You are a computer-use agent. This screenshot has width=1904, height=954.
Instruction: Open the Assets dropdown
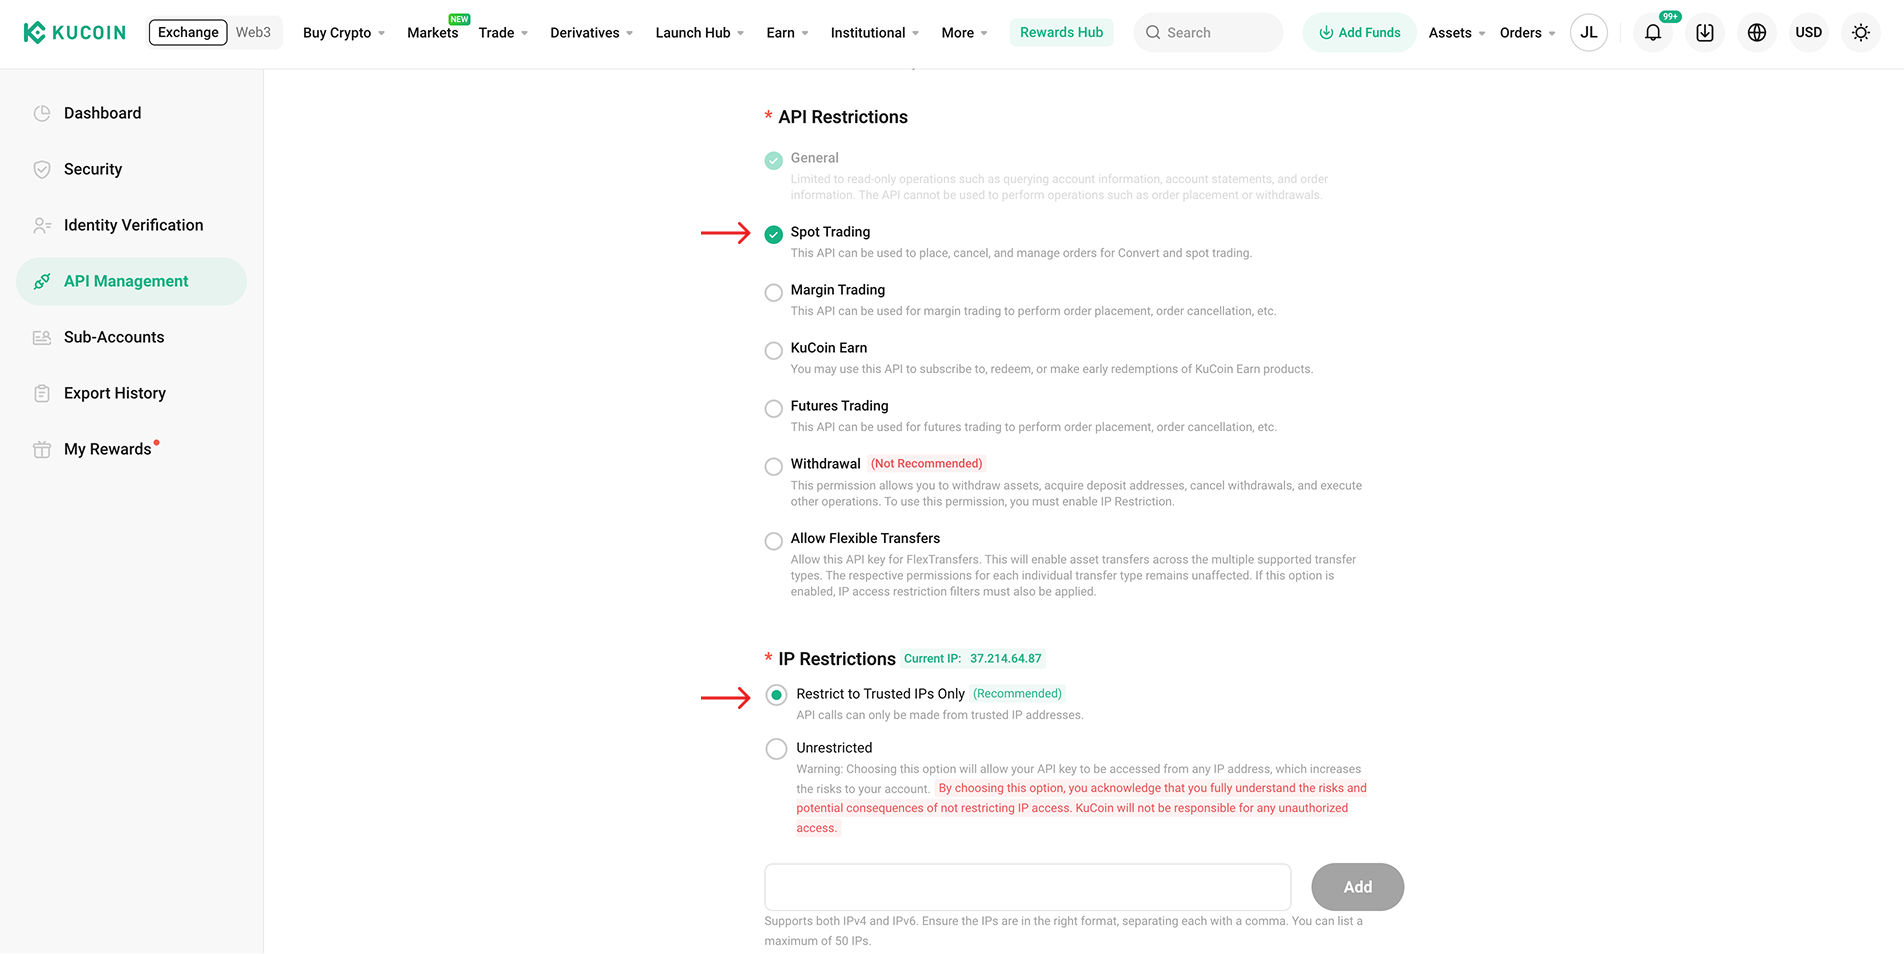(x=1456, y=33)
